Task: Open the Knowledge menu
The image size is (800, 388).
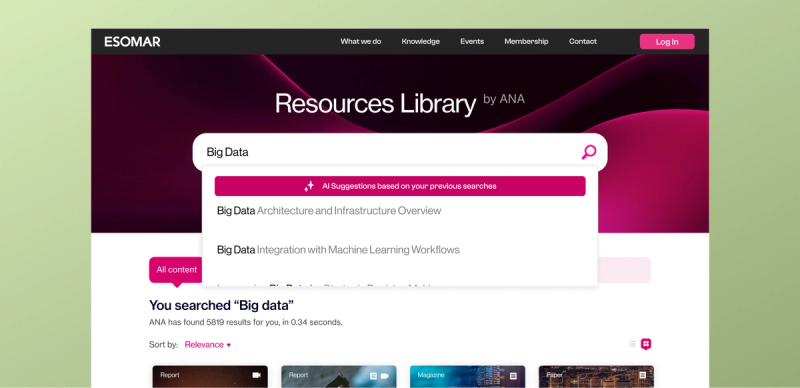Action: pyautogui.click(x=420, y=42)
